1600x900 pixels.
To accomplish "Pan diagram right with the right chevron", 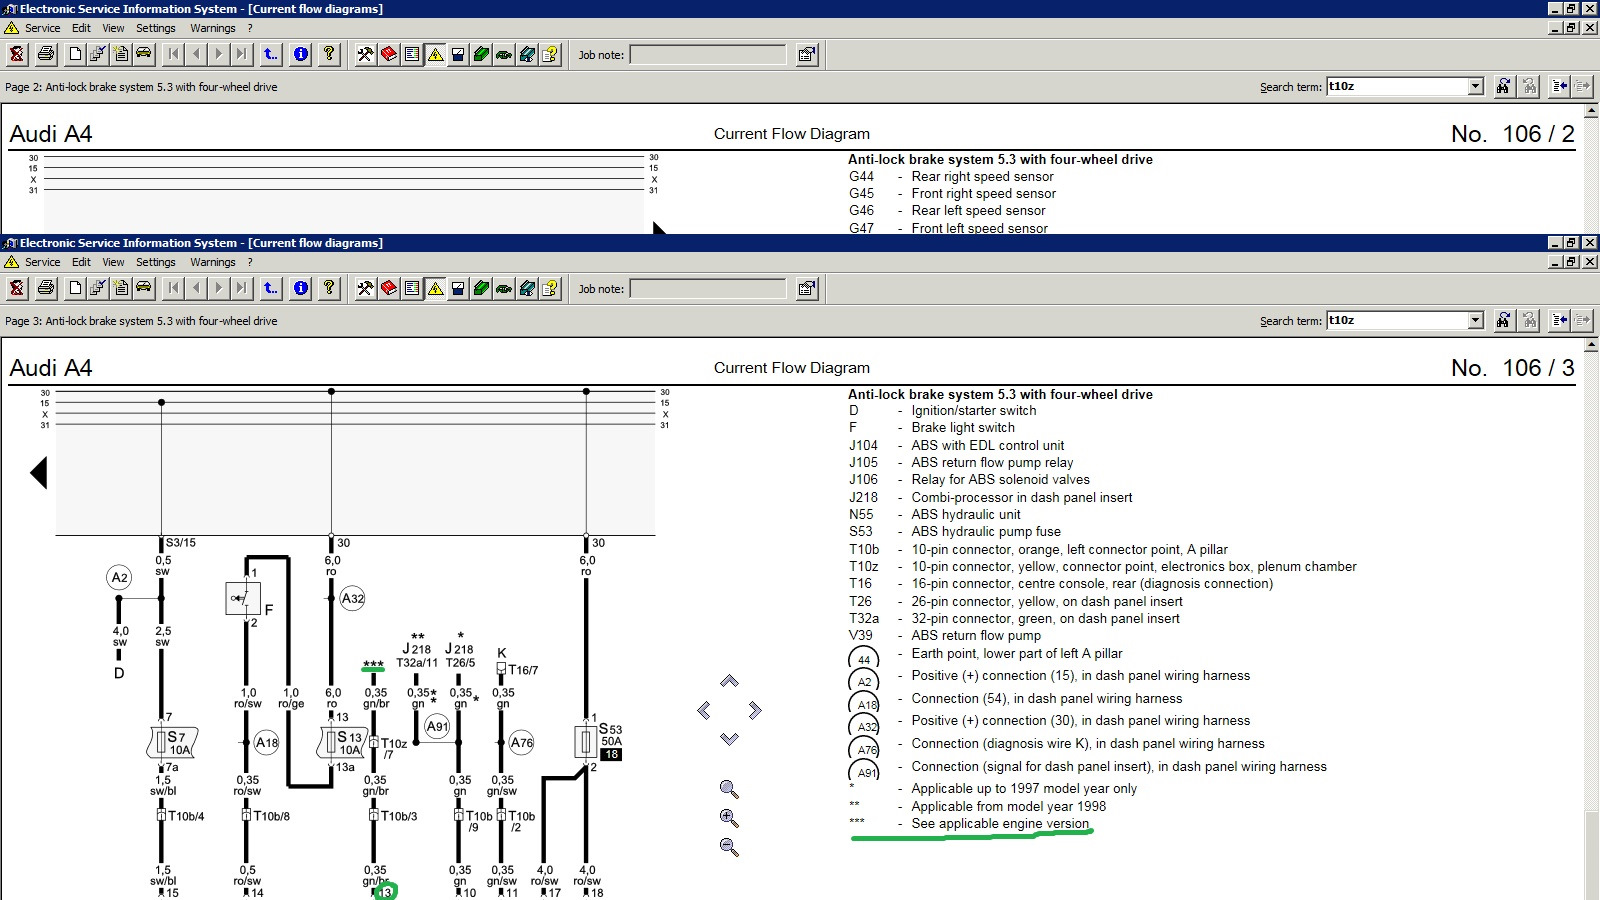I will (x=755, y=710).
